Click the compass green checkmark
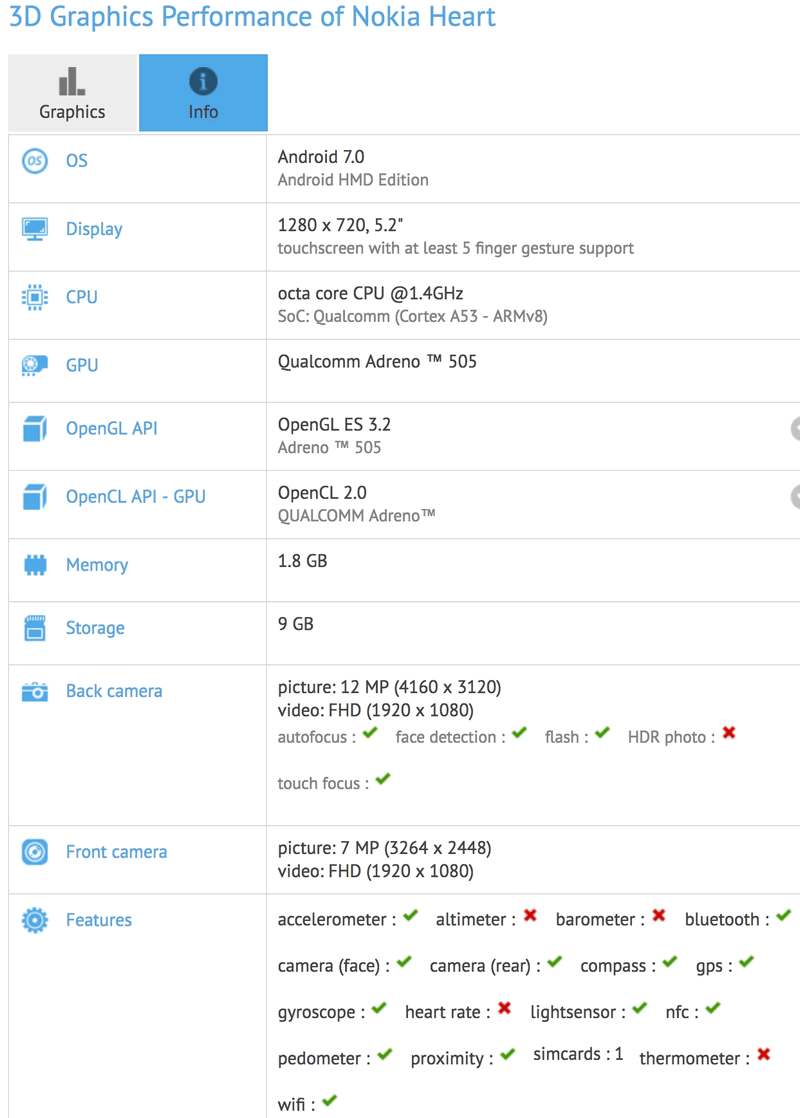The height and width of the screenshot is (1118, 800). (x=670, y=962)
